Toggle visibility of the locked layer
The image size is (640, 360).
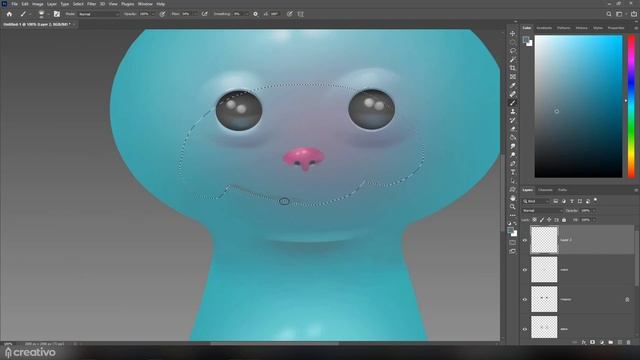pyautogui.click(x=525, y=299)
